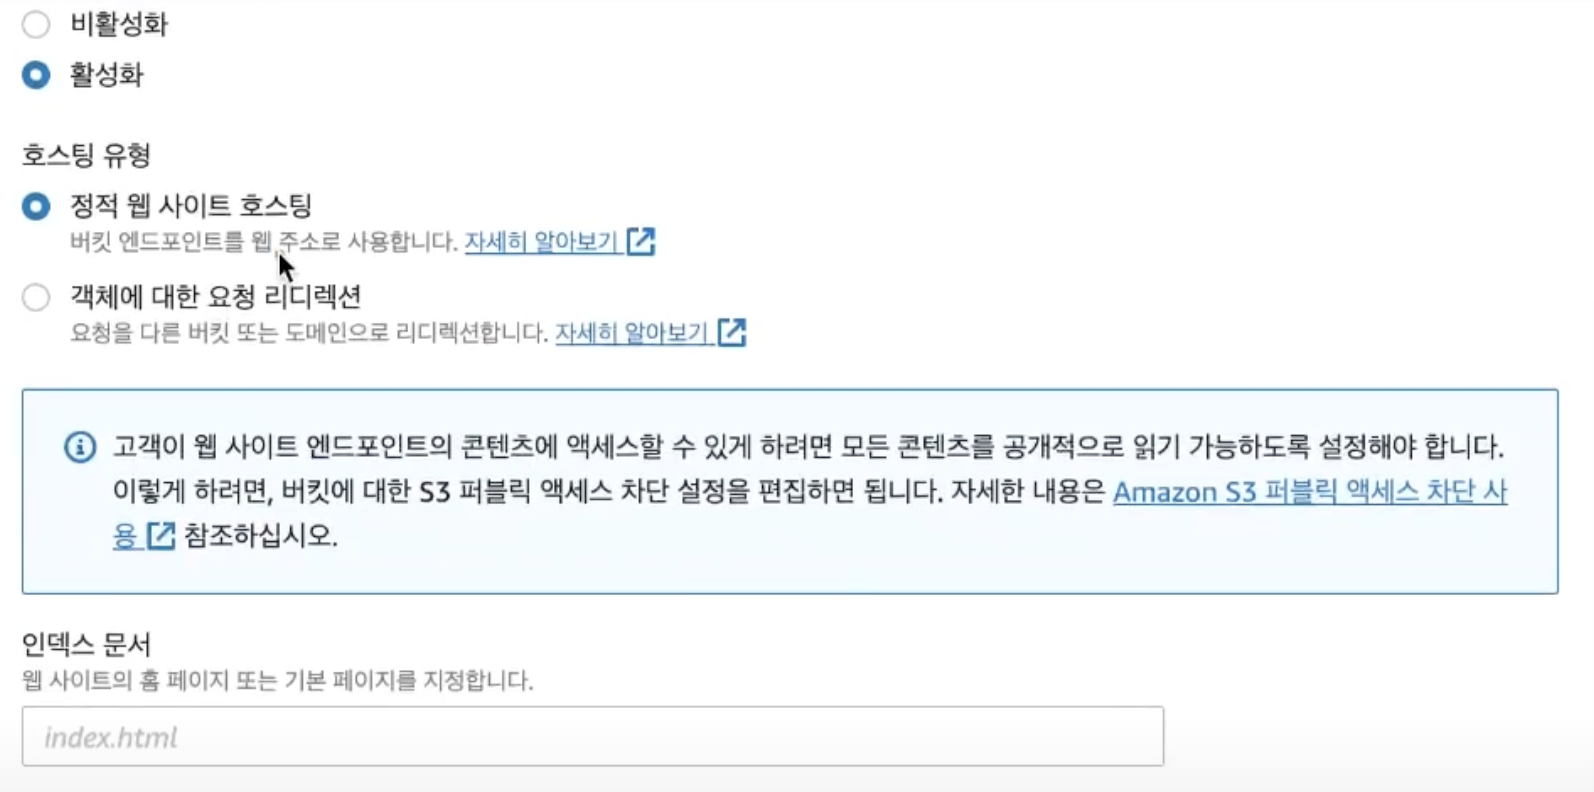Click the 객체에 대한 요청 리디렉션 label text
Viewport: 1594px width, 792px height.
(x=215, y=297)
